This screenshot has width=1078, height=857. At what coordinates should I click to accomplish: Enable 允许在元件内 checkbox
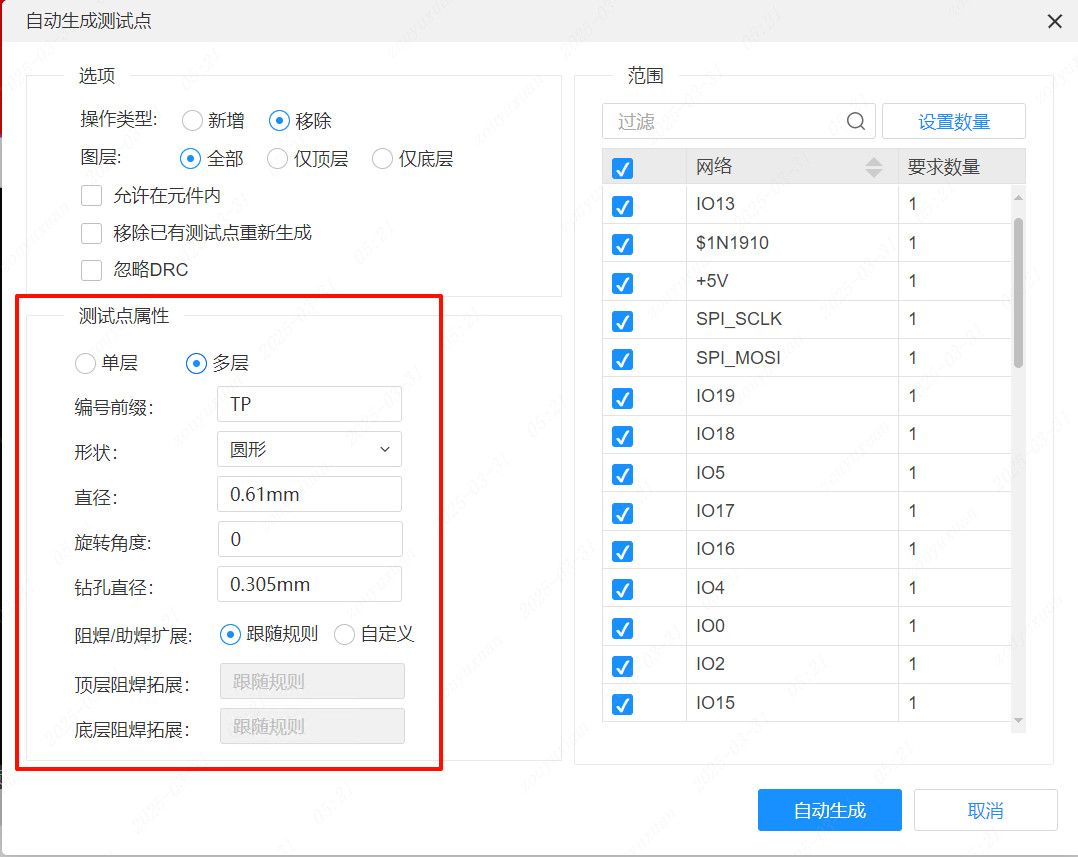[x=91, y=195]
